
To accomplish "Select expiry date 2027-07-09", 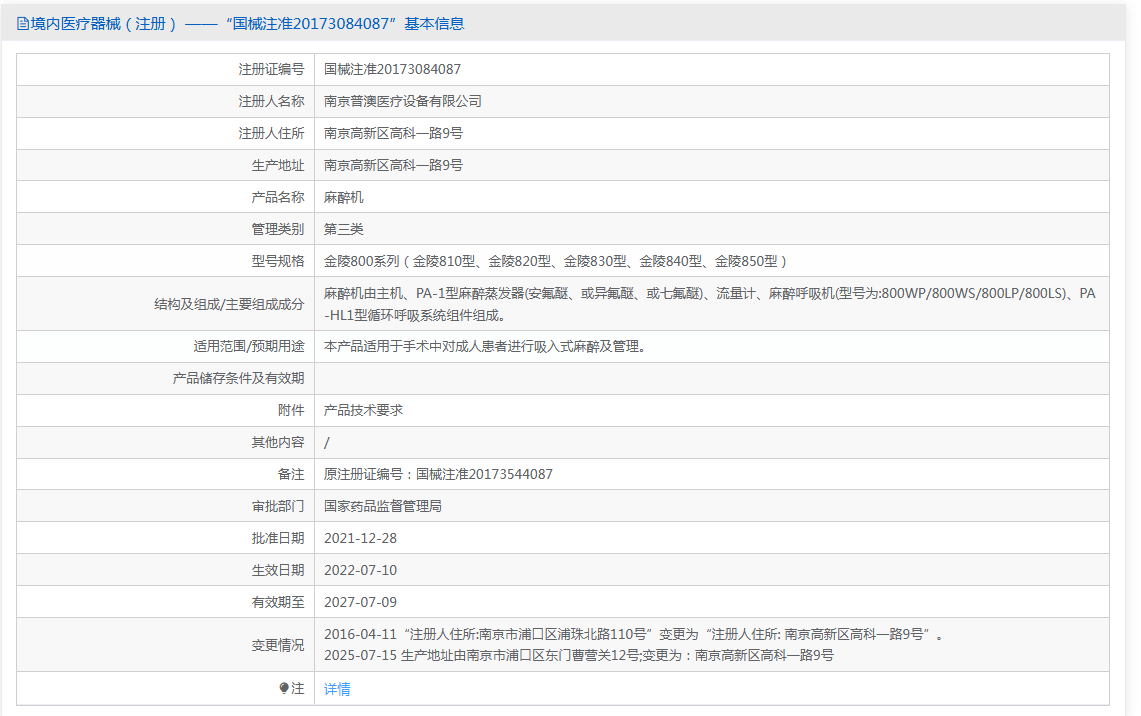I will click(360, 602).
